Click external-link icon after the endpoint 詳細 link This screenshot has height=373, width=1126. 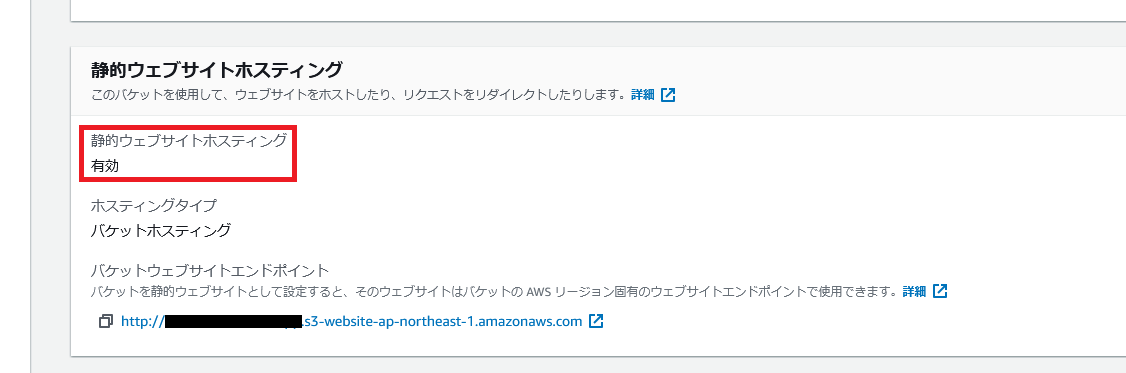pyautogui.click(x=940, y=292)
